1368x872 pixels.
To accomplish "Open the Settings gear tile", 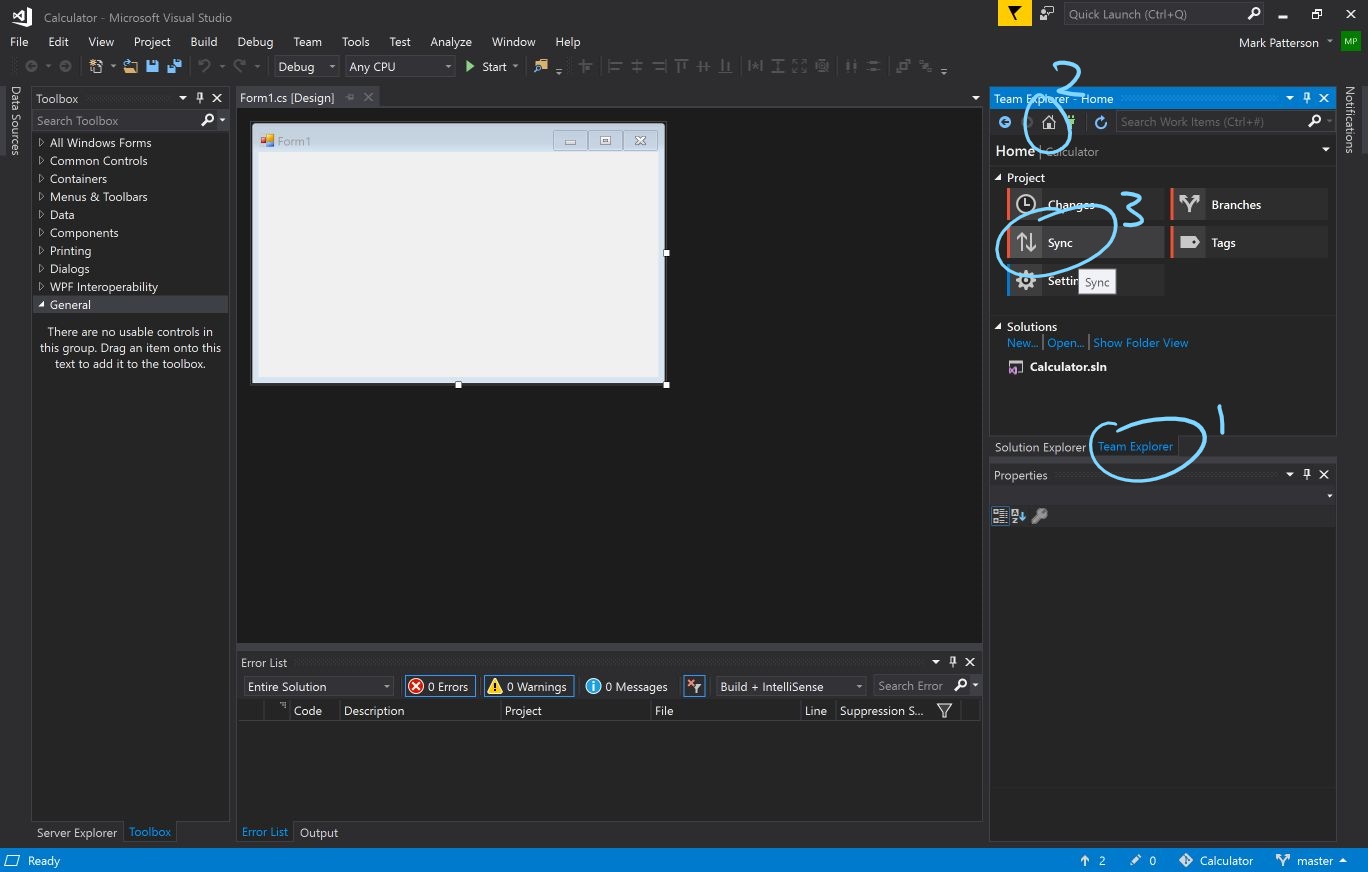I will pos(1086,281).
